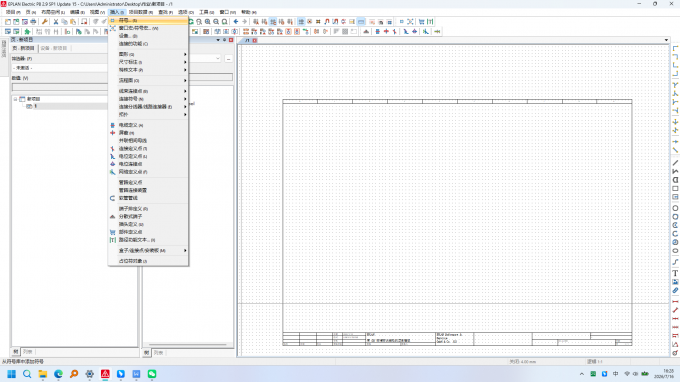This screenshot has height=382, width=680.
Task: Click the hyperlink paperclip icon in right toolbar
Action: [675, 291]
